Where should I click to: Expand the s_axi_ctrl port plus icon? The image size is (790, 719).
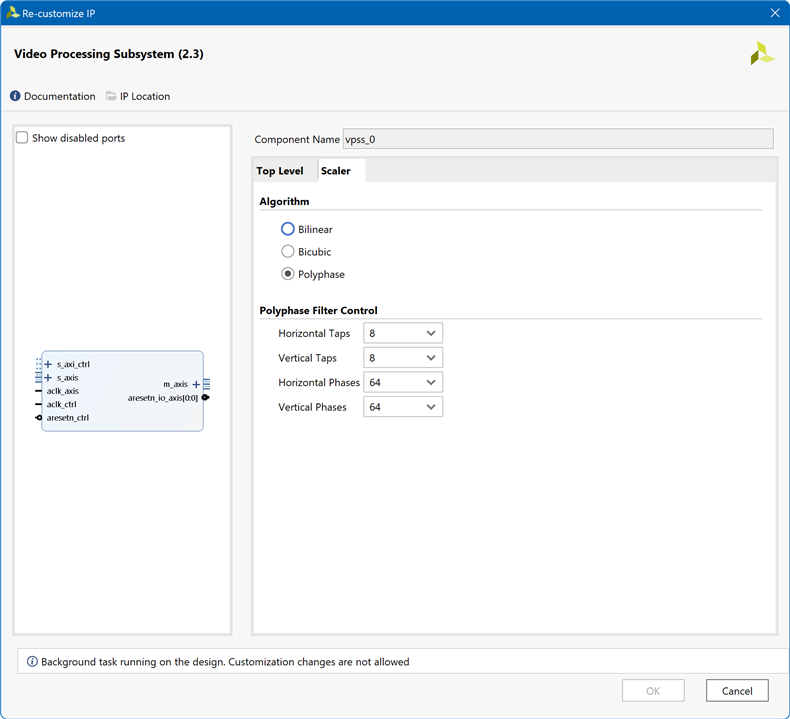pyautogui.click(x=48, y=364)
